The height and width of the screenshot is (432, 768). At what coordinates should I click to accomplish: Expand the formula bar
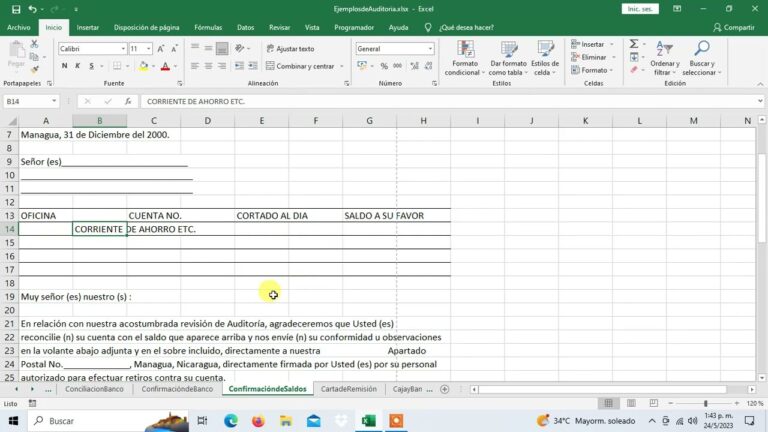tap(760, 101)
